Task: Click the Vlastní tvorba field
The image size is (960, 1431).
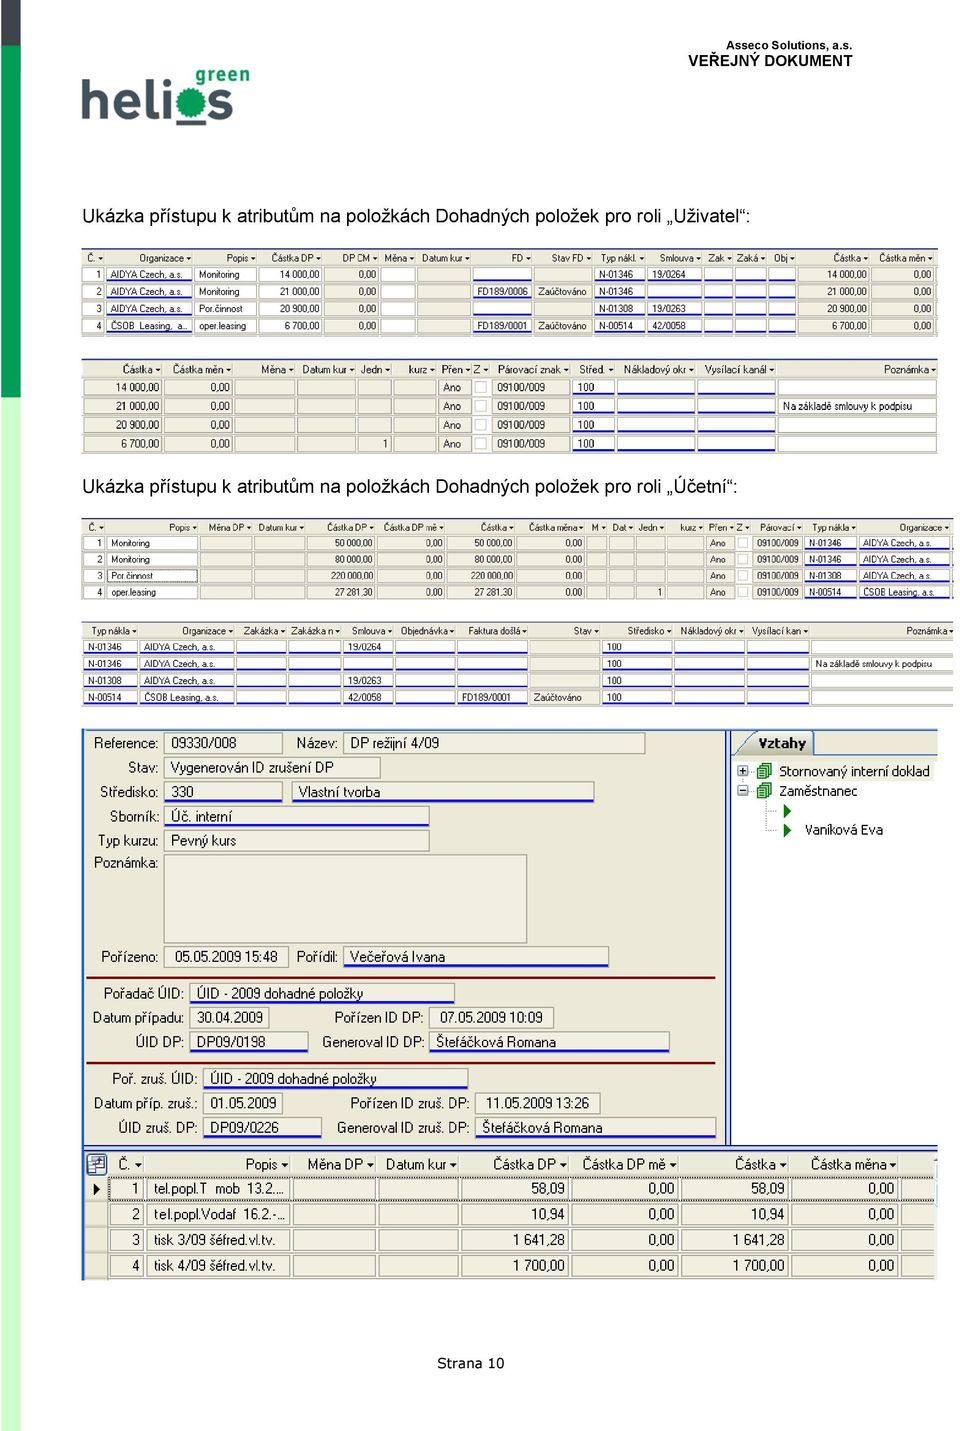Action: point(443,792)
